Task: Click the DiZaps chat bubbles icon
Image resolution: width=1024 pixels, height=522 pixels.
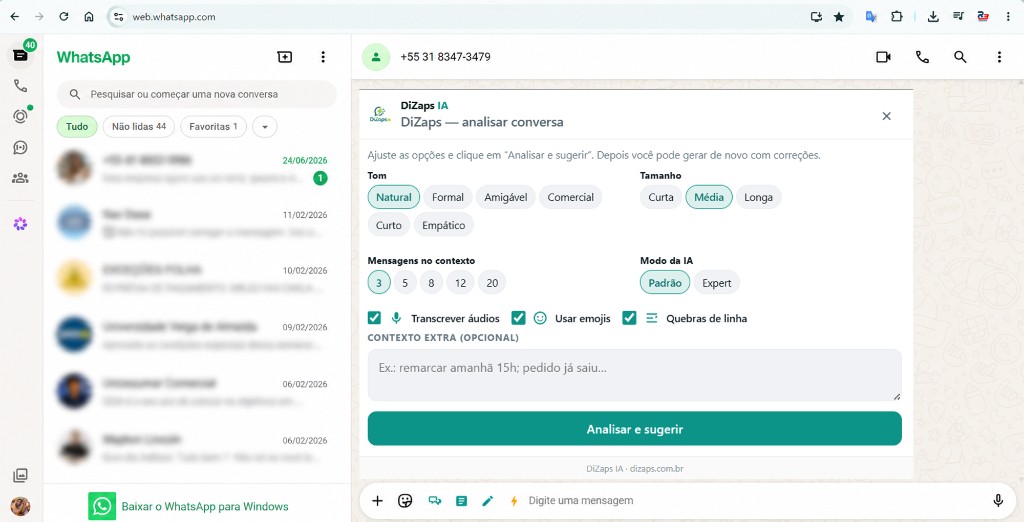Action: pos(434,500)
